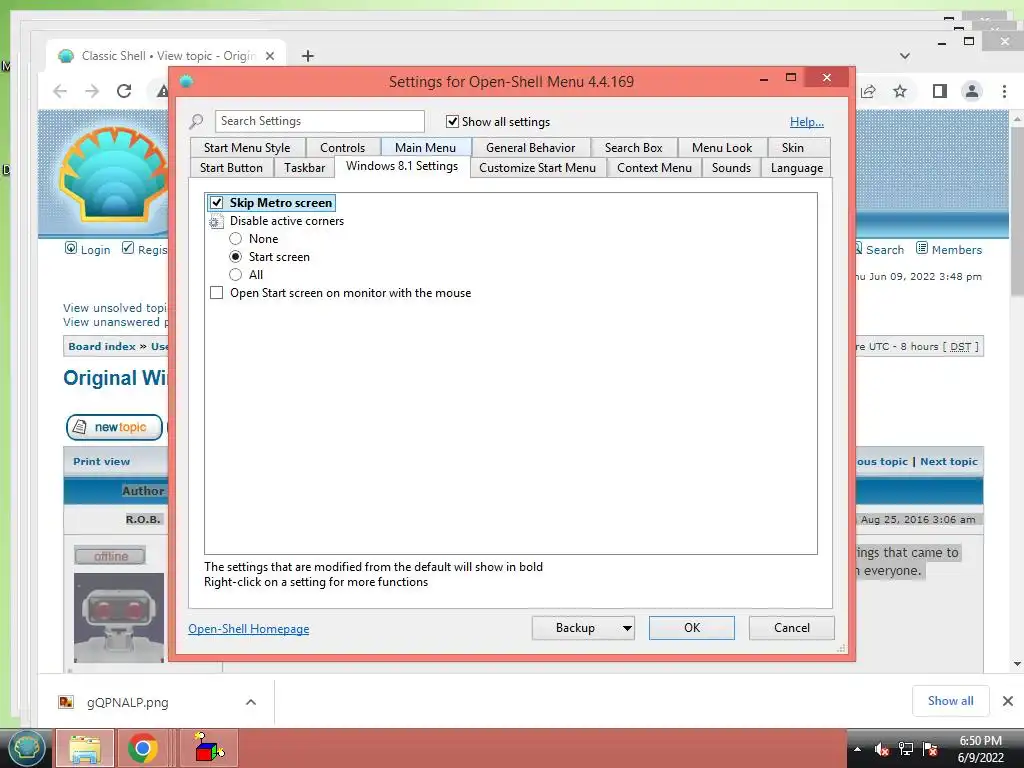
Task: Click the R.O.B. robot avatar image
Action: coord(119,618)
